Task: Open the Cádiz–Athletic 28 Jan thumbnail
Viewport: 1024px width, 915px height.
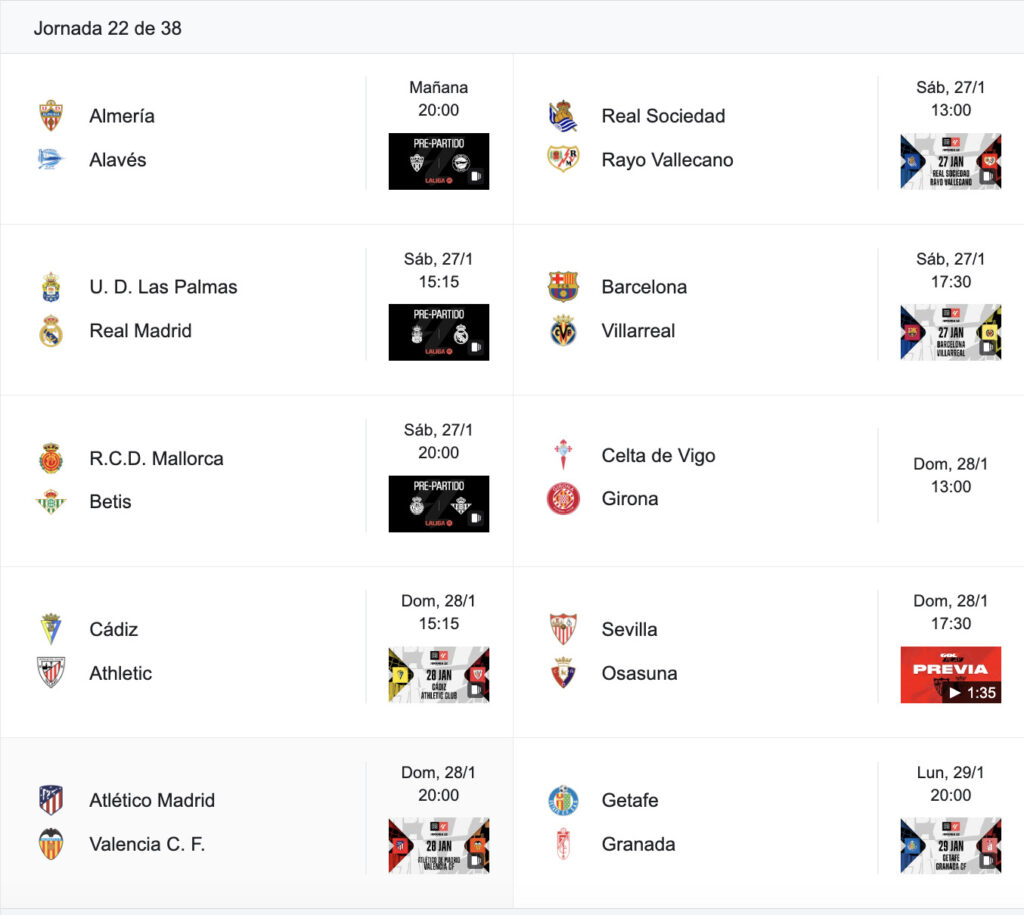Action: coord(439,675)
